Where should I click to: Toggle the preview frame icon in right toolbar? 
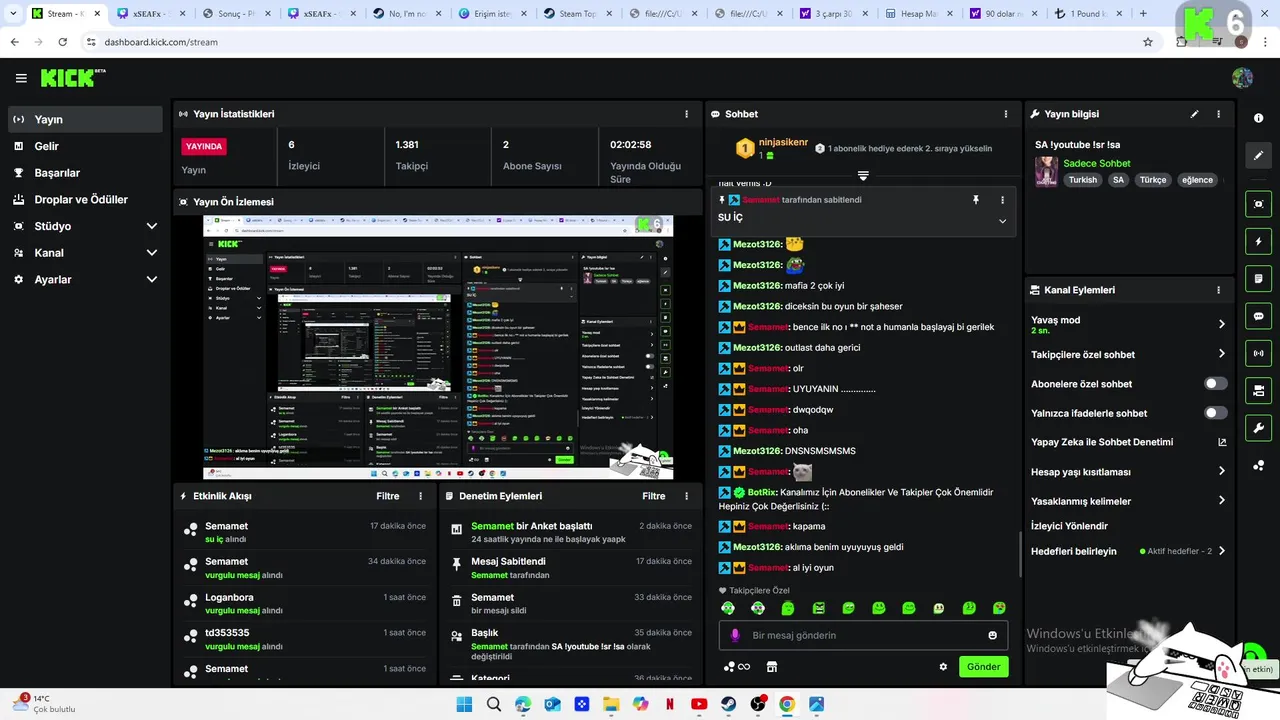(x=1258, y=204)
